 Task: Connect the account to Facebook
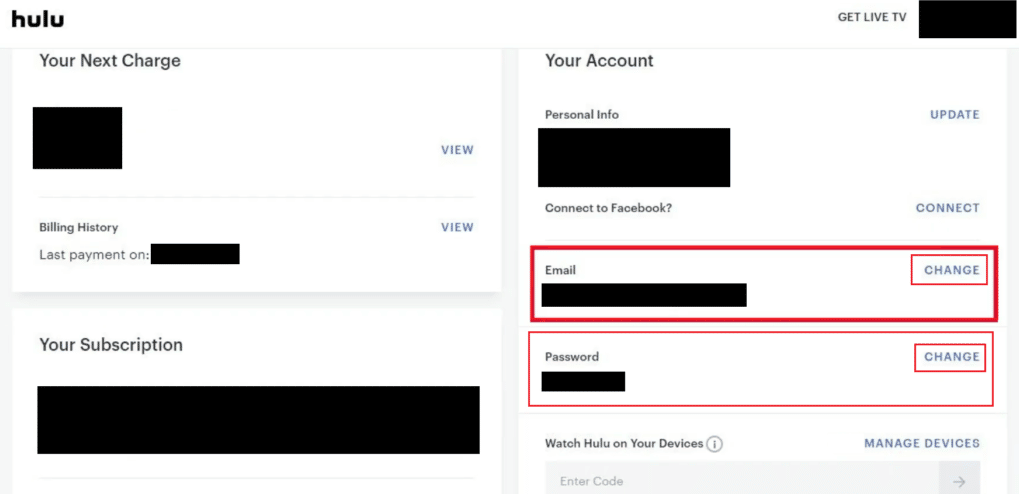coord(948,208)
